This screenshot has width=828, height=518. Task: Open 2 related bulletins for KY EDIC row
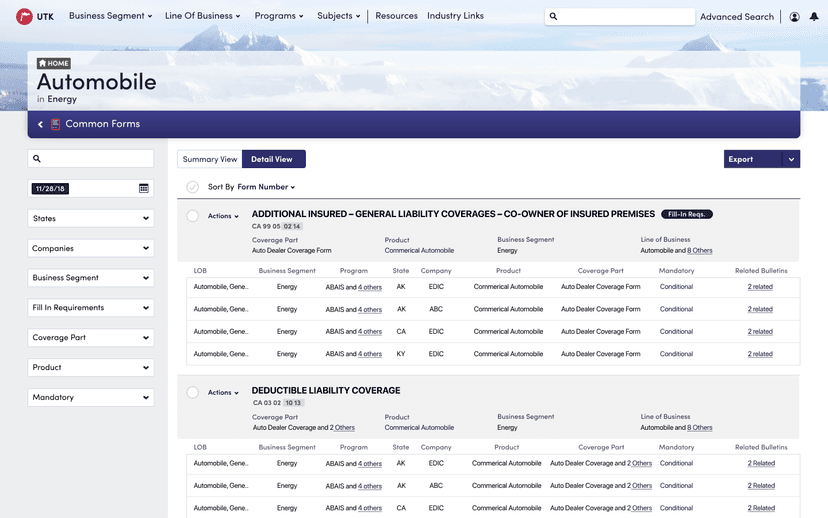760,354
